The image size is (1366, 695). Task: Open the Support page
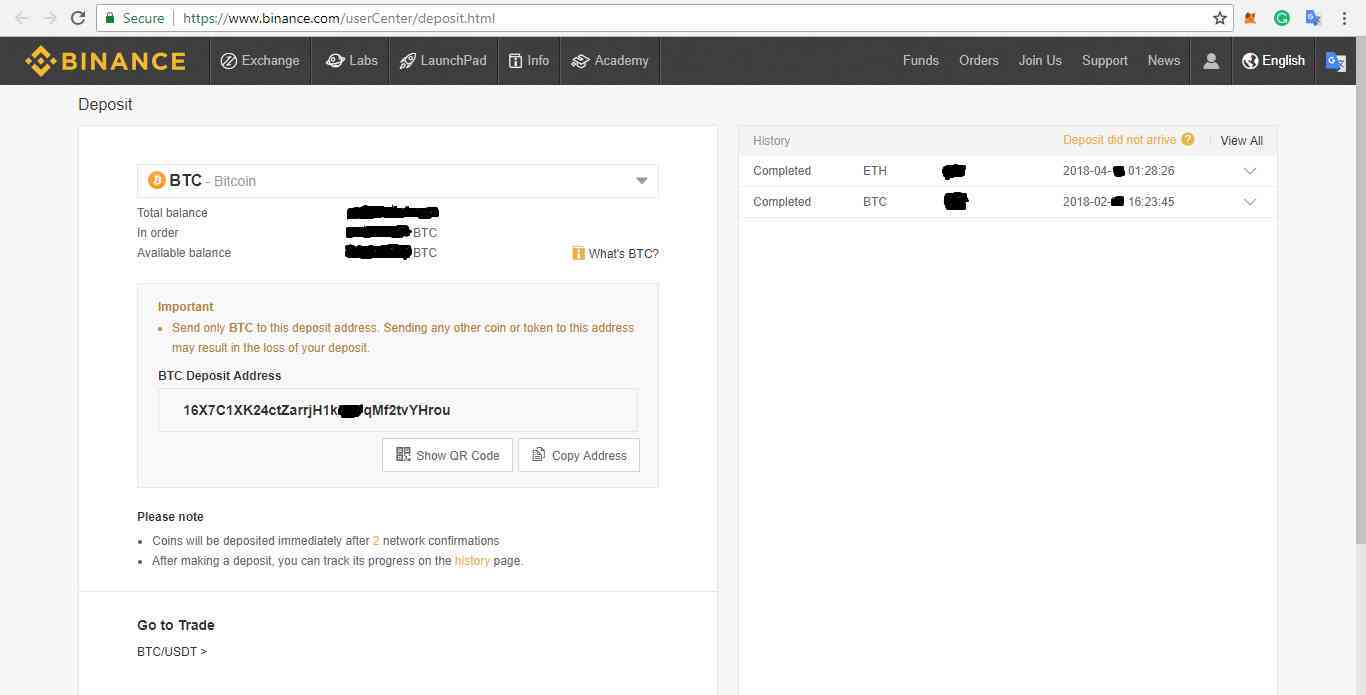(1105, 61)
